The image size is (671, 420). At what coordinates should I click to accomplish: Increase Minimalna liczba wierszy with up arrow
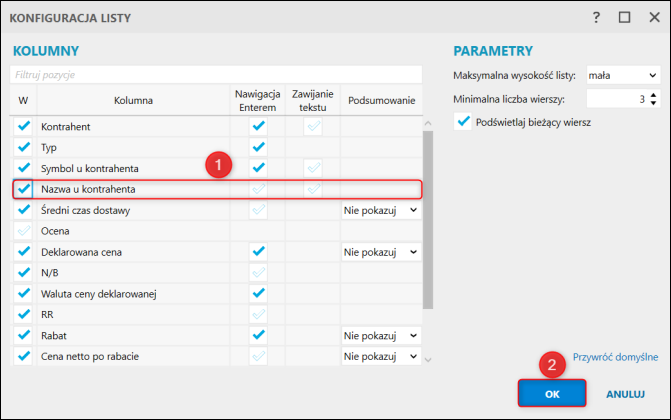[x=653, y=95]
